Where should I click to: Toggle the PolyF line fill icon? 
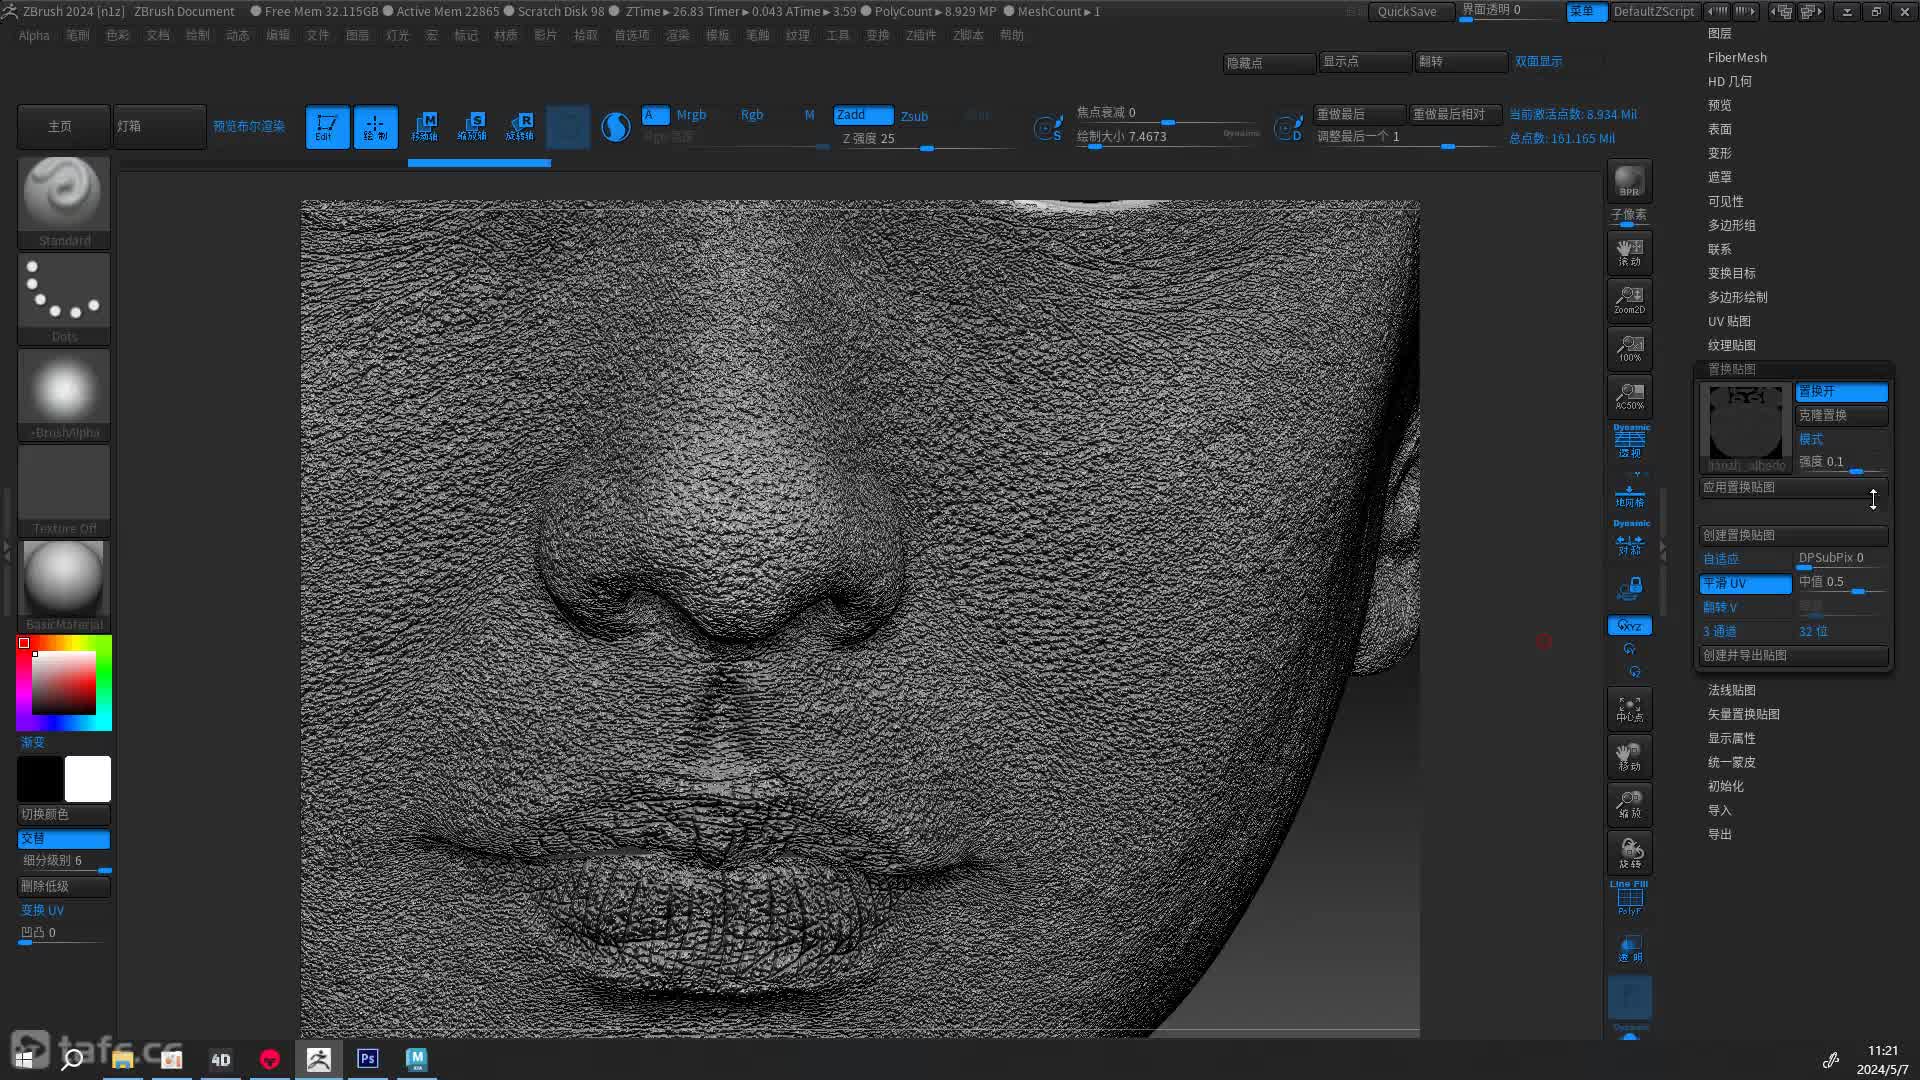(1629, 899)
